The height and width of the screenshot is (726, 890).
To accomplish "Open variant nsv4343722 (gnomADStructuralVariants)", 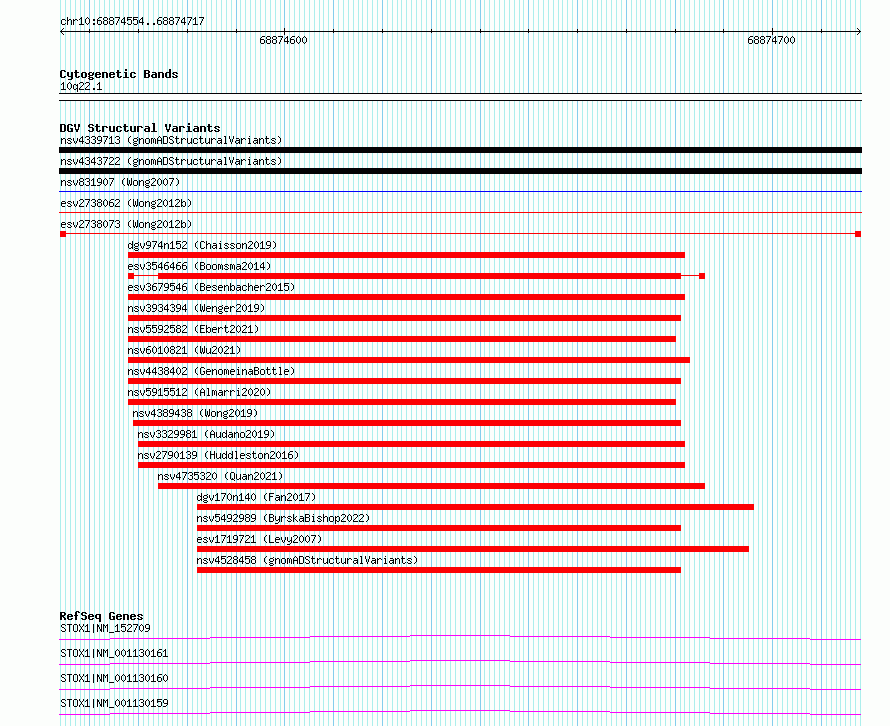I will (171, 161).
